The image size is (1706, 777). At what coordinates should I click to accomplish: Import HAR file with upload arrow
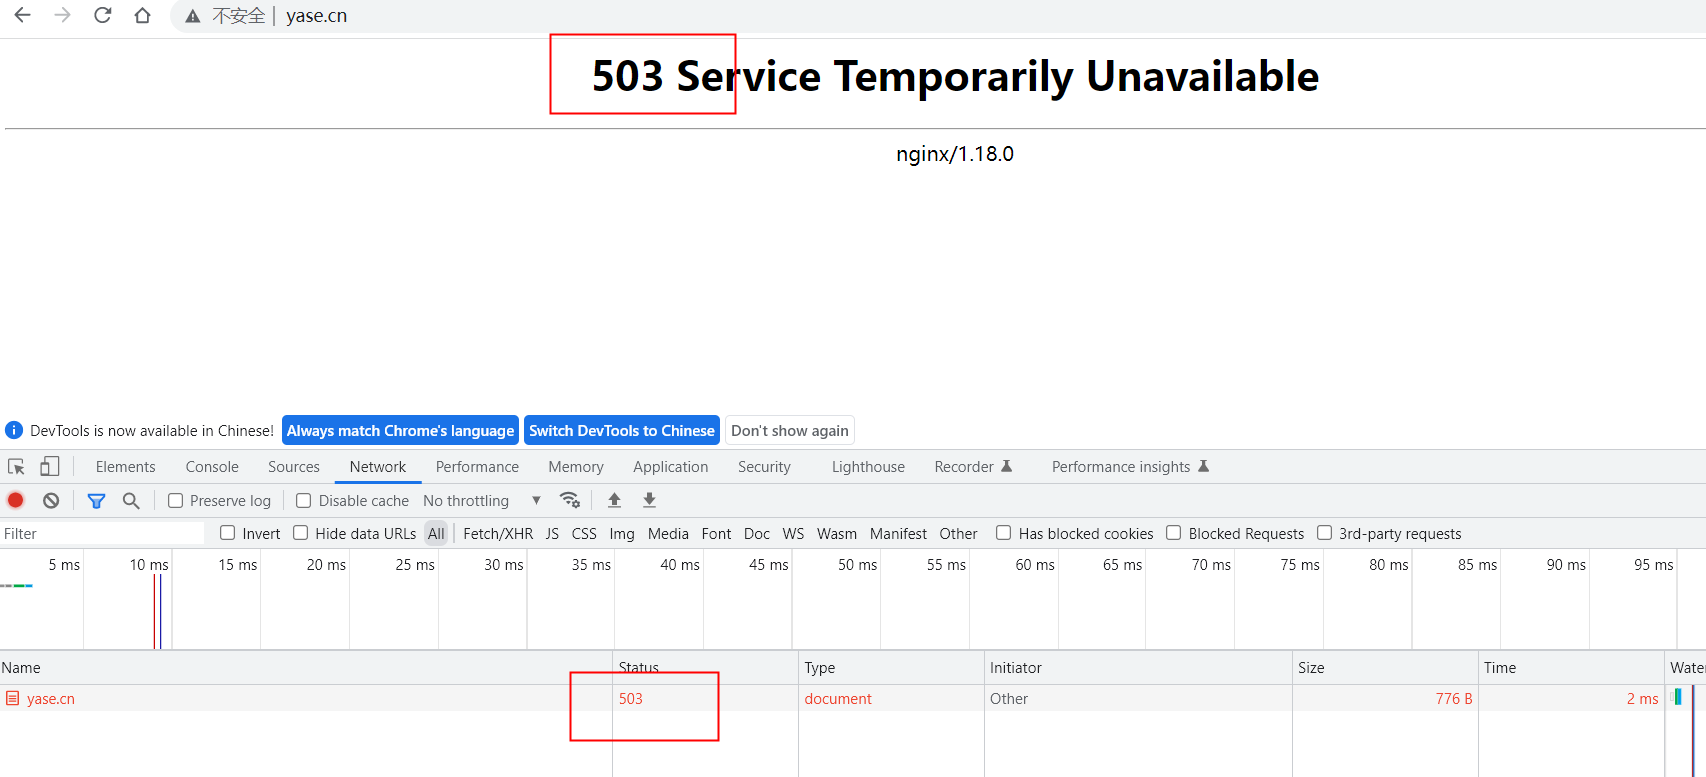pyautogui.click(x=615, y=500)
